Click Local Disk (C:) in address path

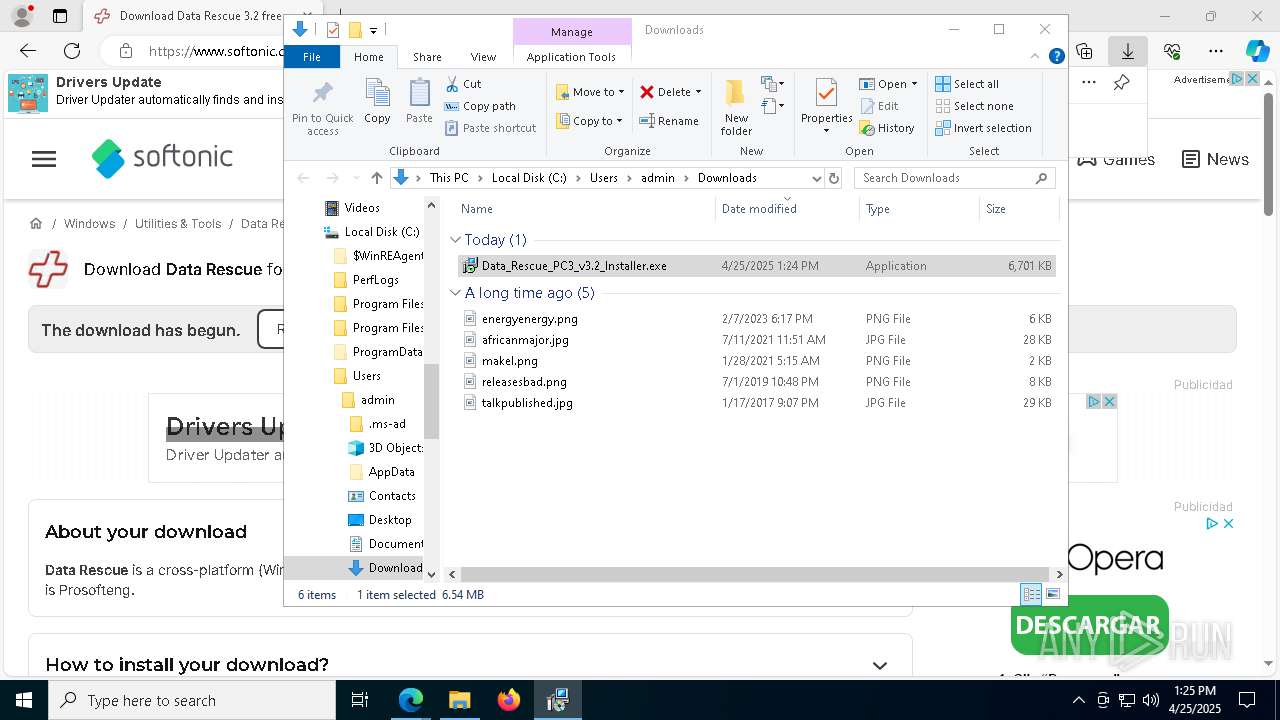(x=529, y=178)
